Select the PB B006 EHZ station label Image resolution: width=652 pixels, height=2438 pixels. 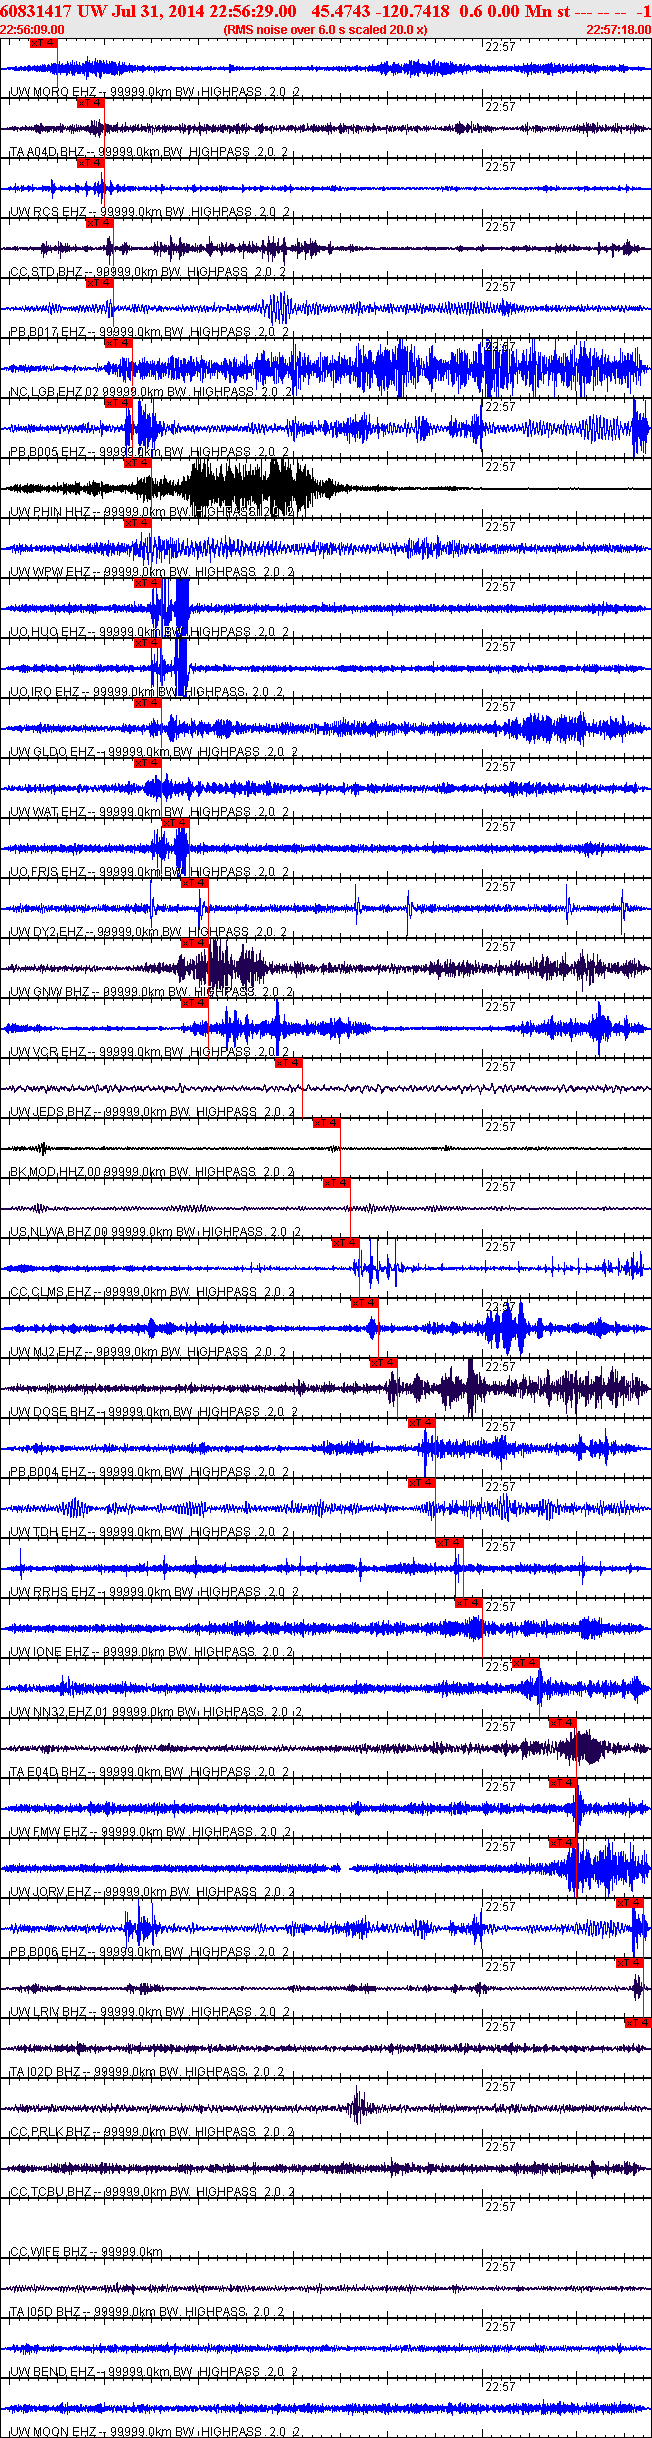point(47,1952)
